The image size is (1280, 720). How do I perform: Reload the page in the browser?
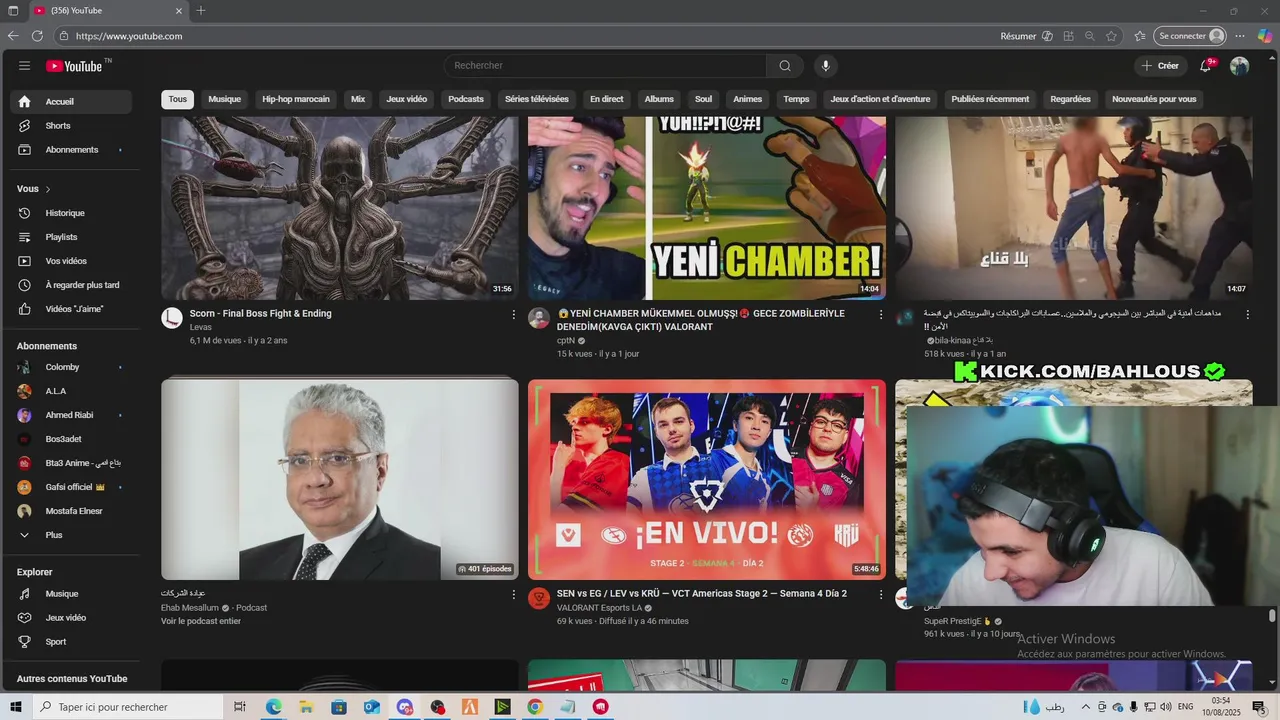tap(37, 36)
